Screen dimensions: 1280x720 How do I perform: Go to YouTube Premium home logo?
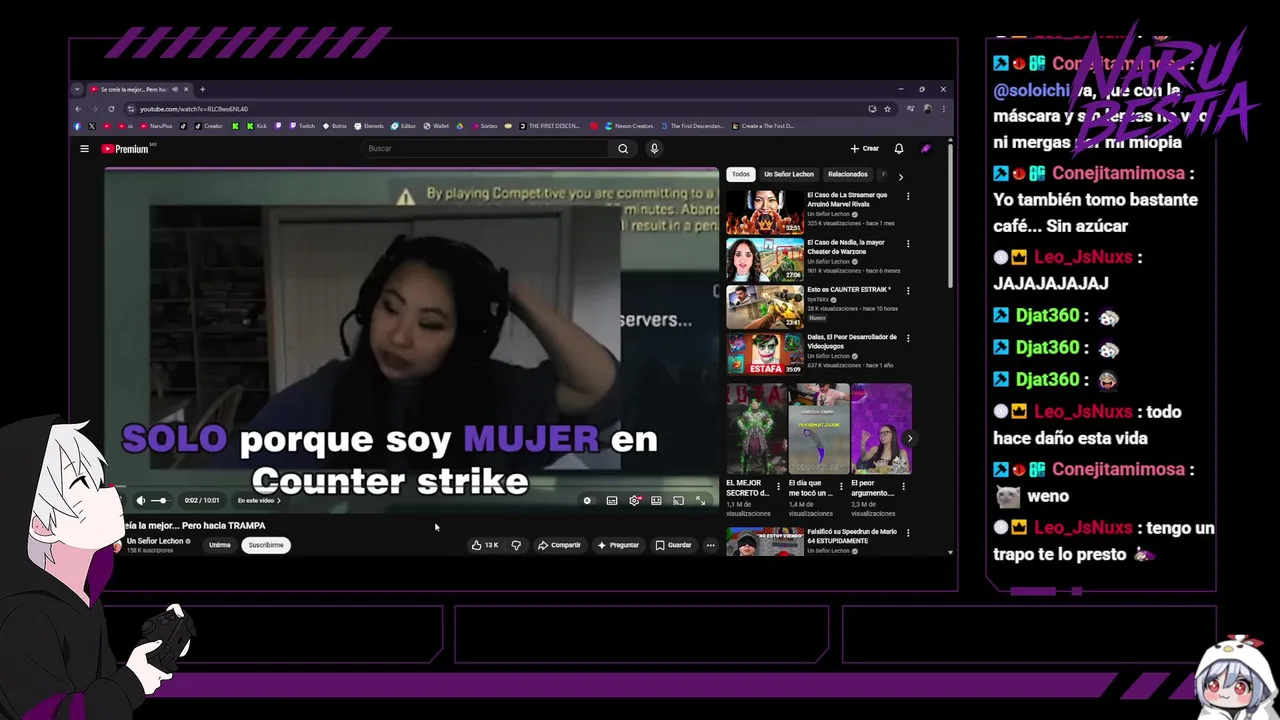(126, 149)
